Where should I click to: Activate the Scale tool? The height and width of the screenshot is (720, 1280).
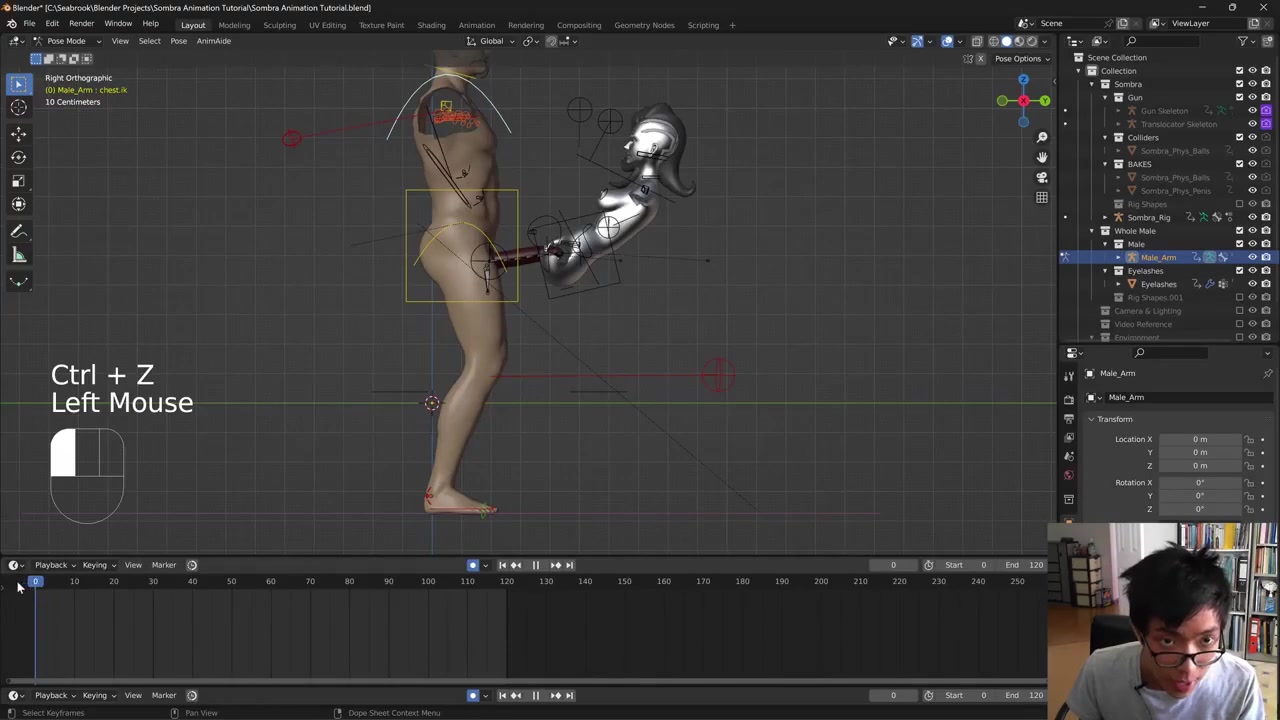18,181
